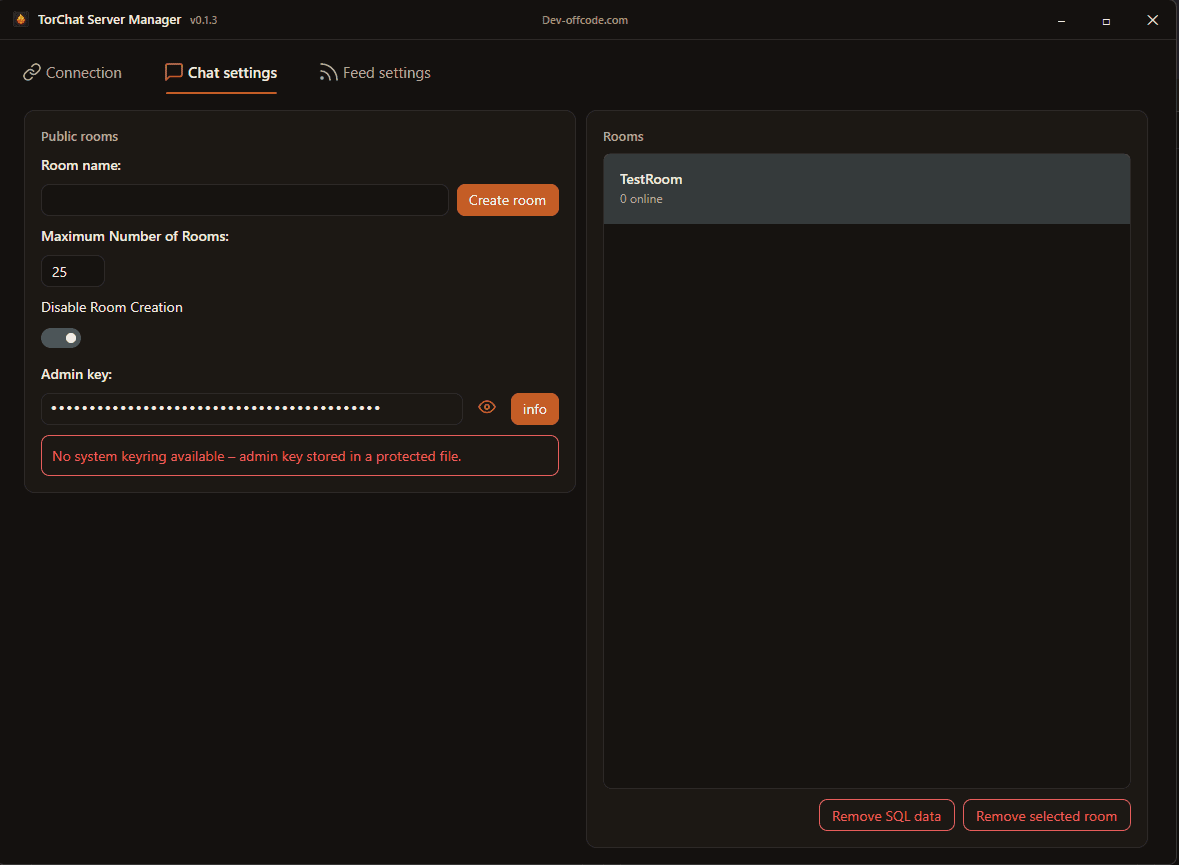This screenshot has height=865, width=1179.
Task: Select the Chat settings tab
Action: 221,73
